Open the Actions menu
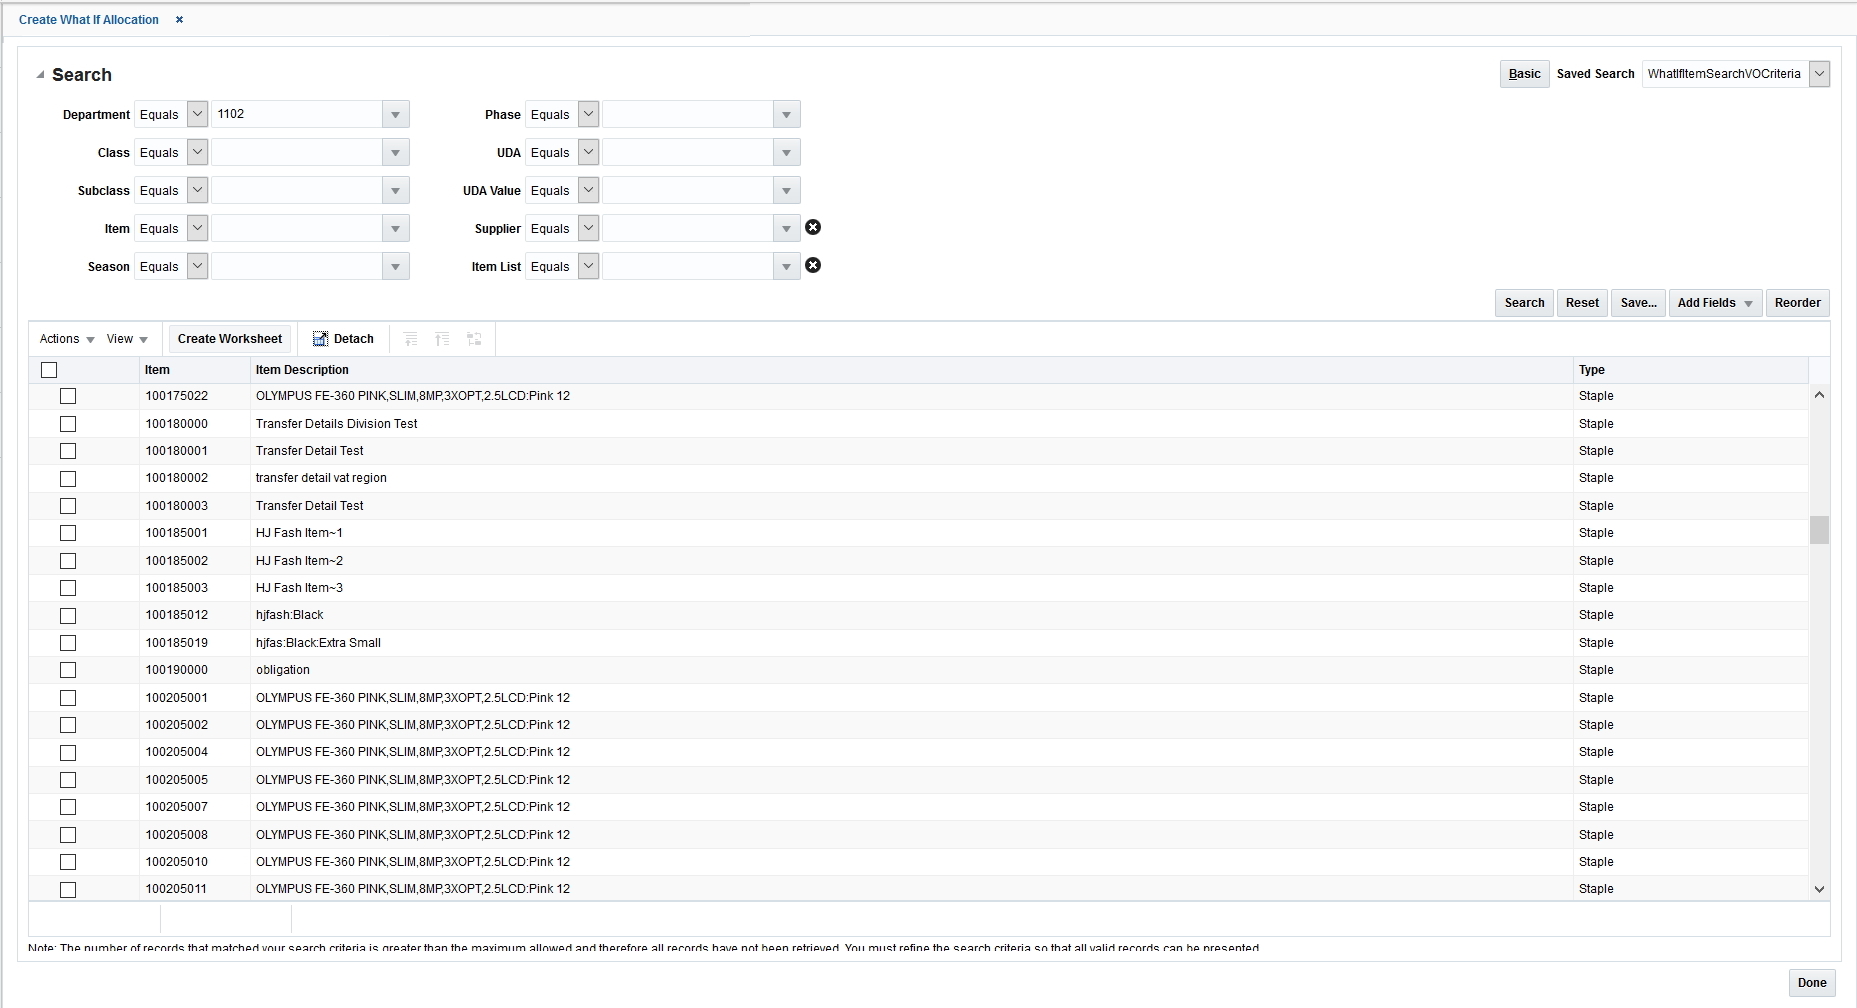The width and height of the screenshot is (1857, 1008). click(65, 339)
